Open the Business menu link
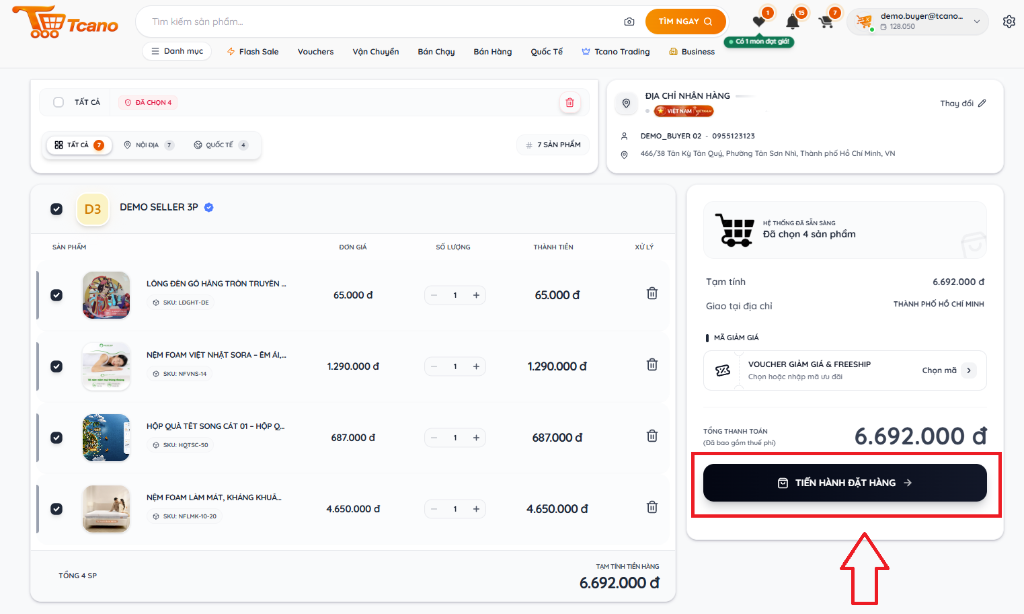Image resolution: width=1024 pixels, height=614 pixels. coord(692,52)
